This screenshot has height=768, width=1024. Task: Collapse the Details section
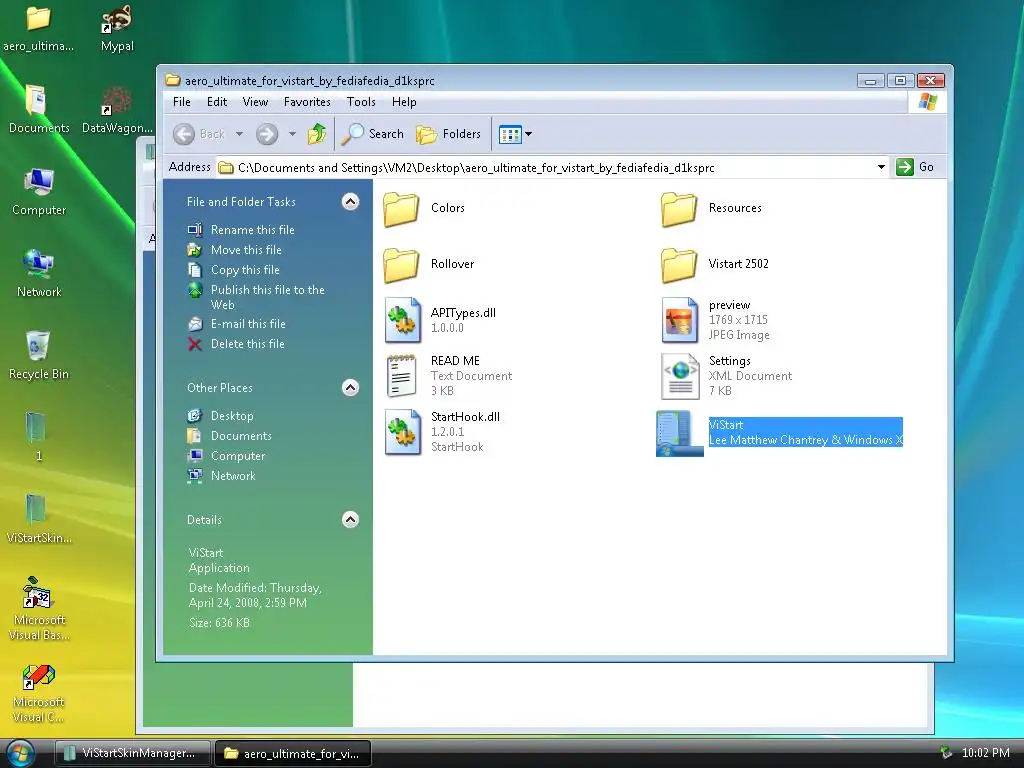point(351,520)
